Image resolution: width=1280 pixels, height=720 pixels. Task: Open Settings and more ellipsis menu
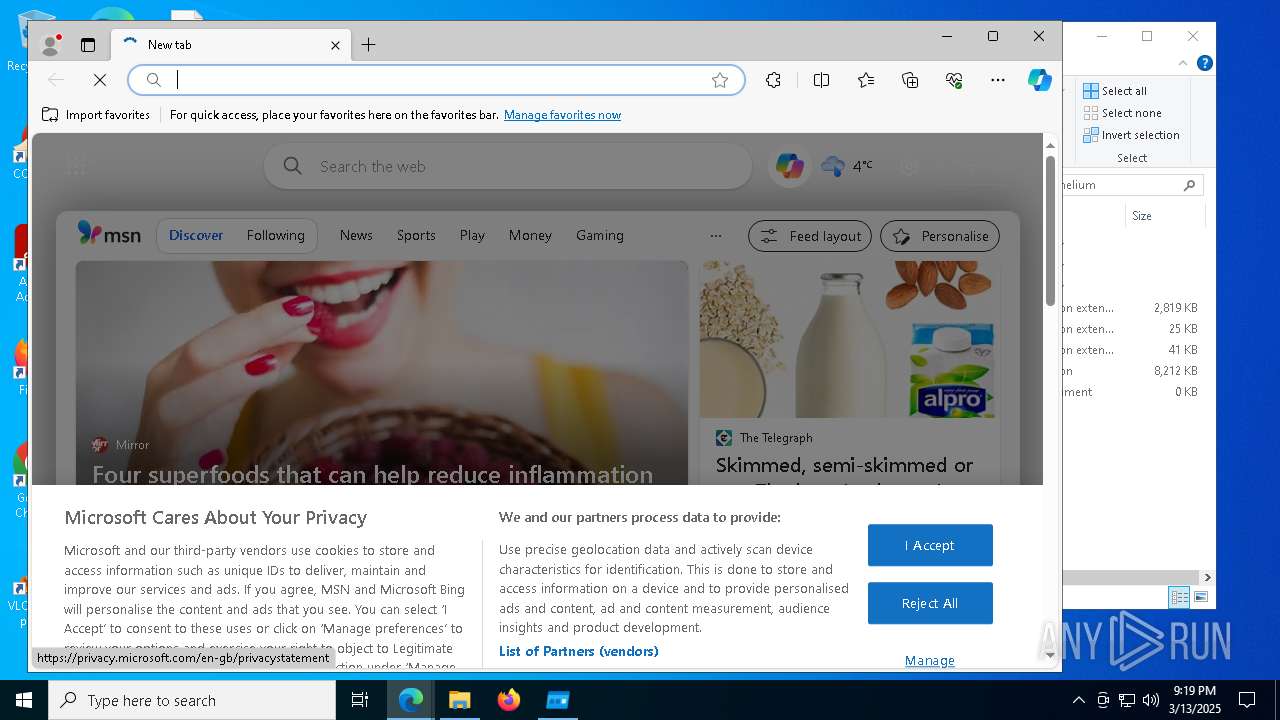point(998,80)
